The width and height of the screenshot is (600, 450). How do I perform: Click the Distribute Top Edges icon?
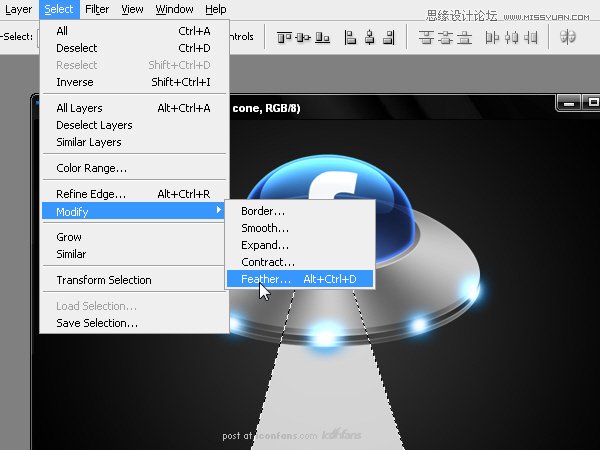click(x=425, y=38)
